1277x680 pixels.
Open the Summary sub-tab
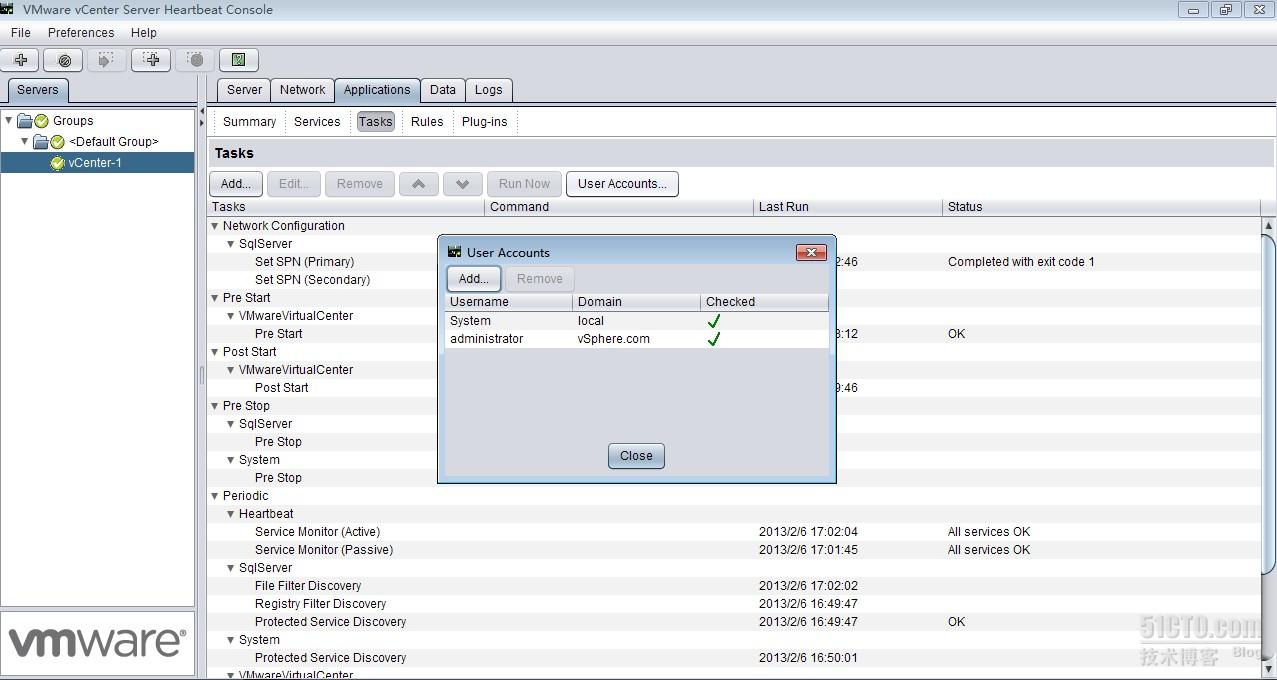point(249,122)
